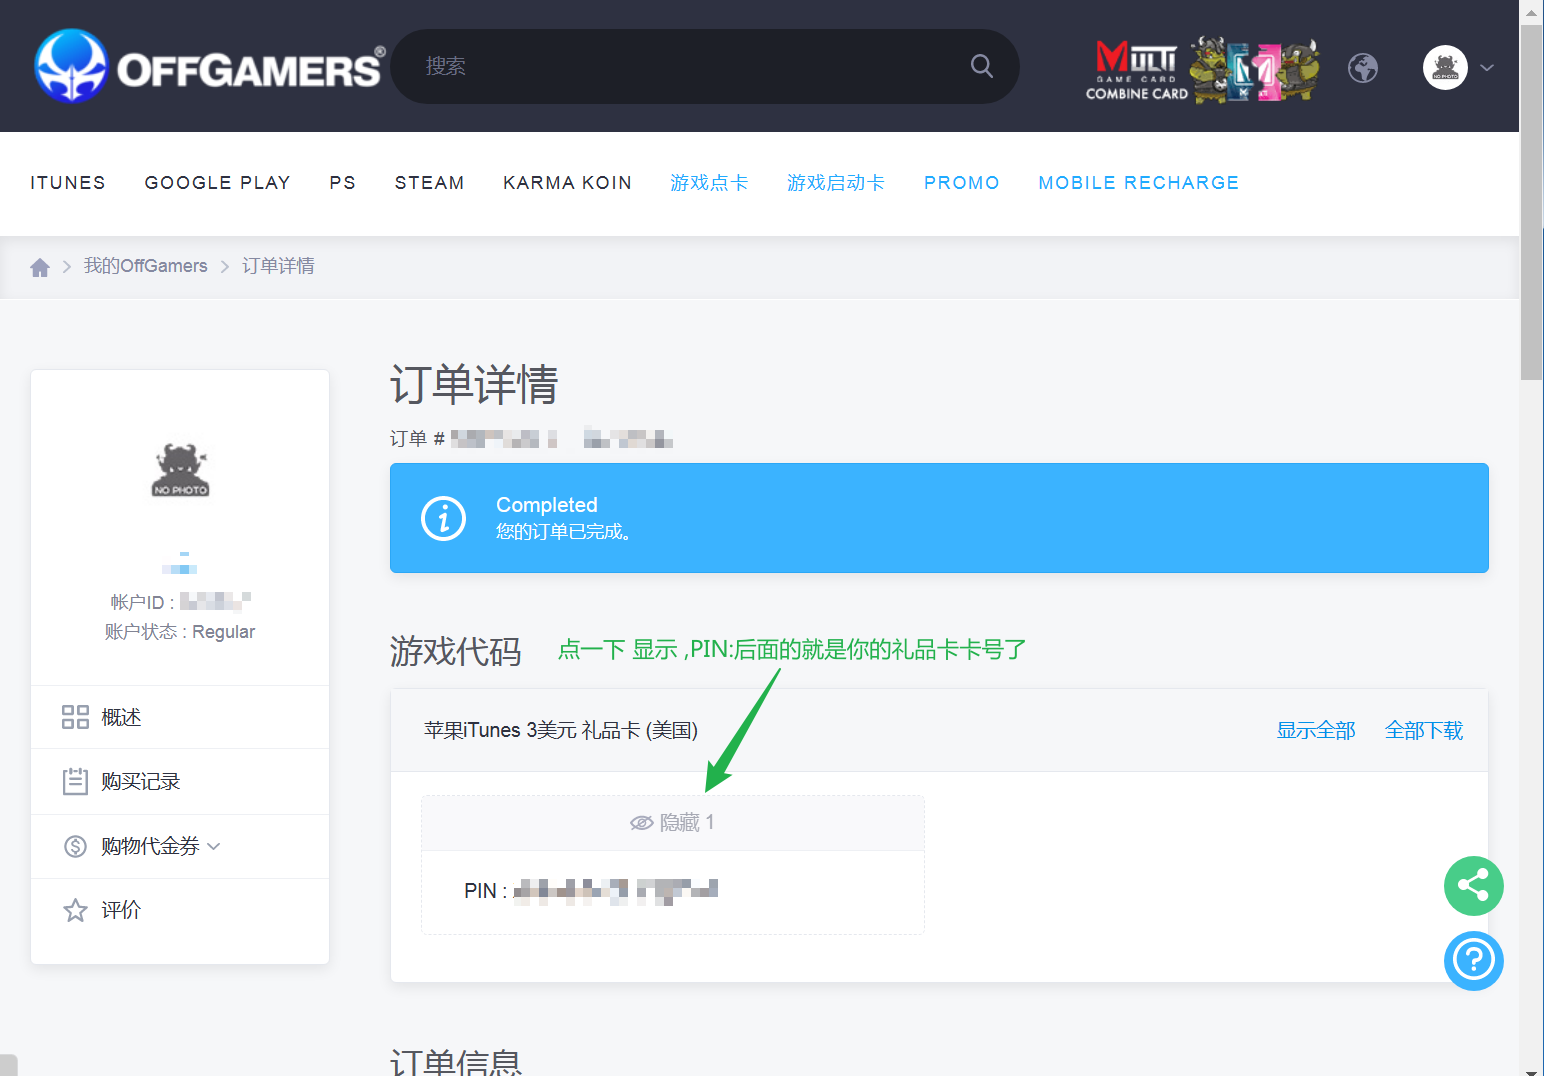Click the user avatar in header
Viewport: 1544px width, 1076px height.
(1445, 68)
